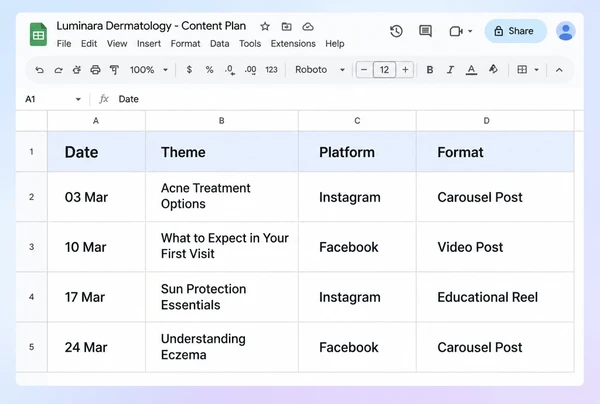Decrease font size with minus button
Viewport: 600px width, 404px height.
click(x=364, y=70)
